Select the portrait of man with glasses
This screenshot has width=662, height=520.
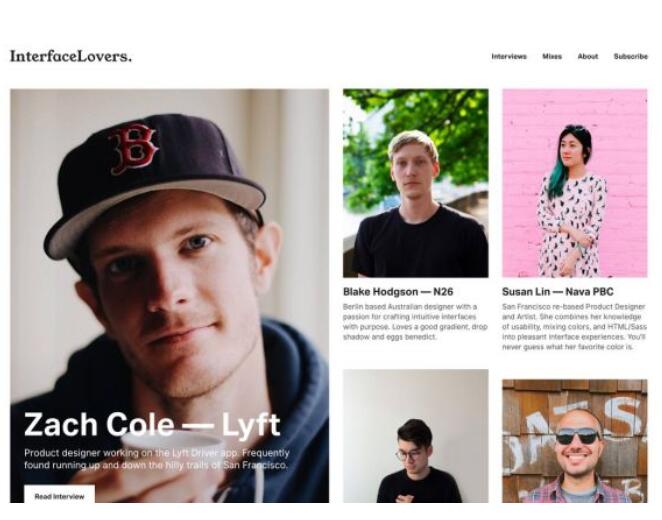click(415, 436)
